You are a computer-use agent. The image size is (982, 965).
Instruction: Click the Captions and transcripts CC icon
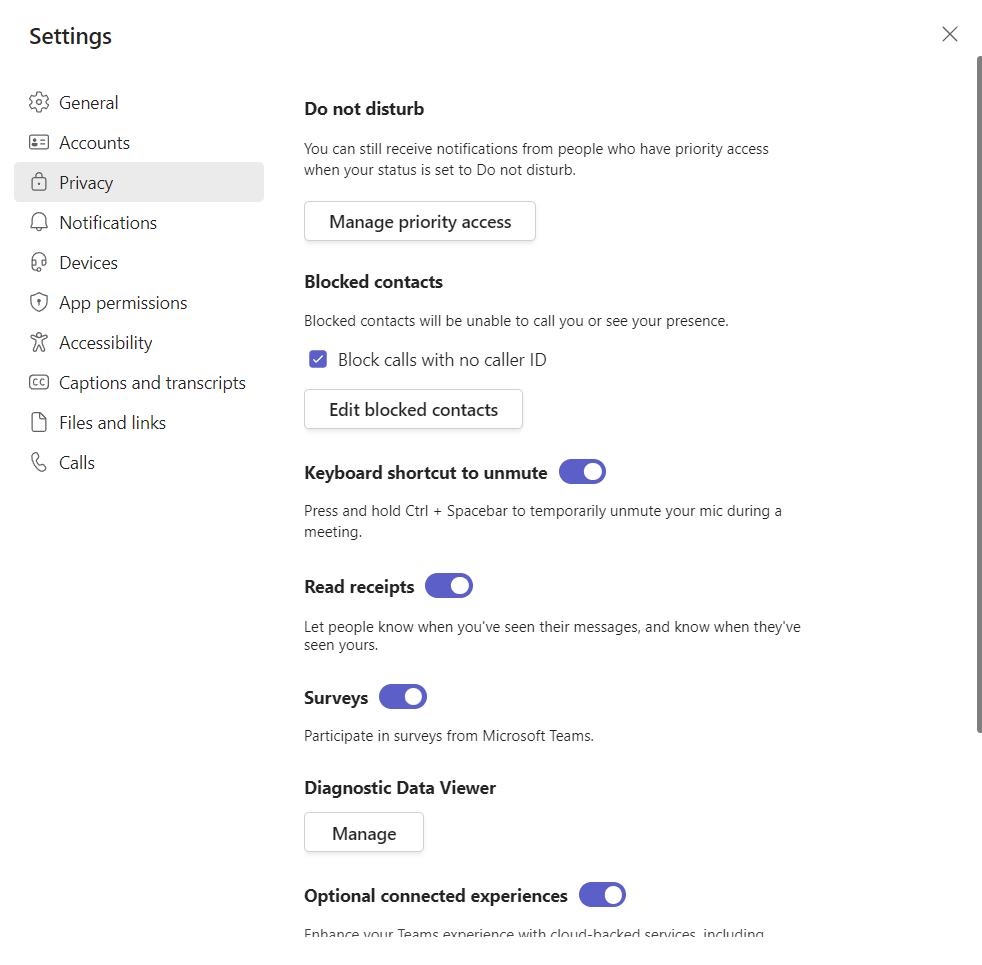coord(39,382)
